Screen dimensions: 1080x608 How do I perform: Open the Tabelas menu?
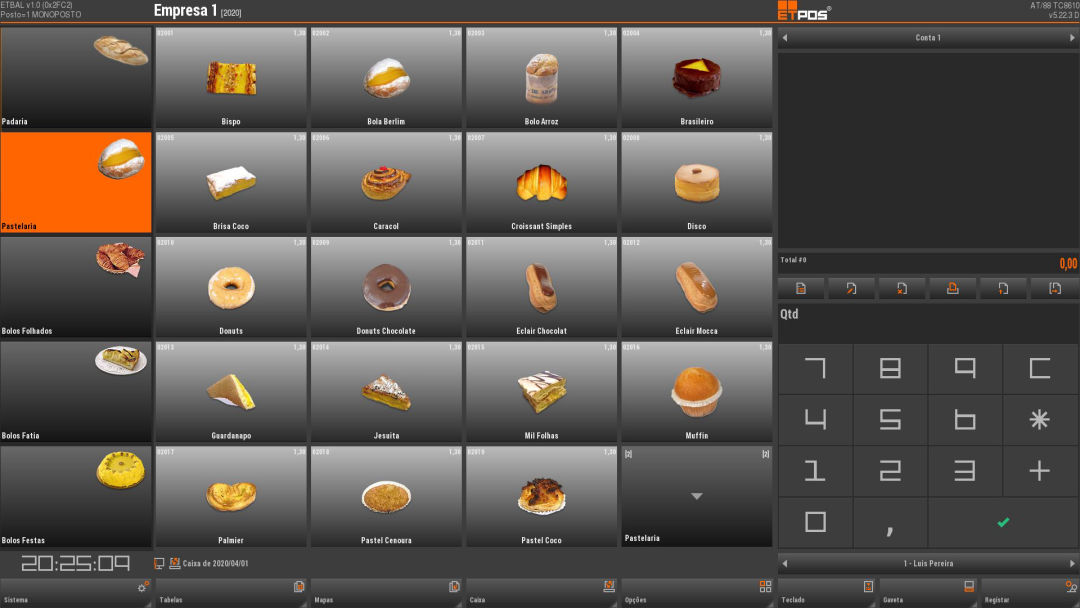tap(231, 593)
